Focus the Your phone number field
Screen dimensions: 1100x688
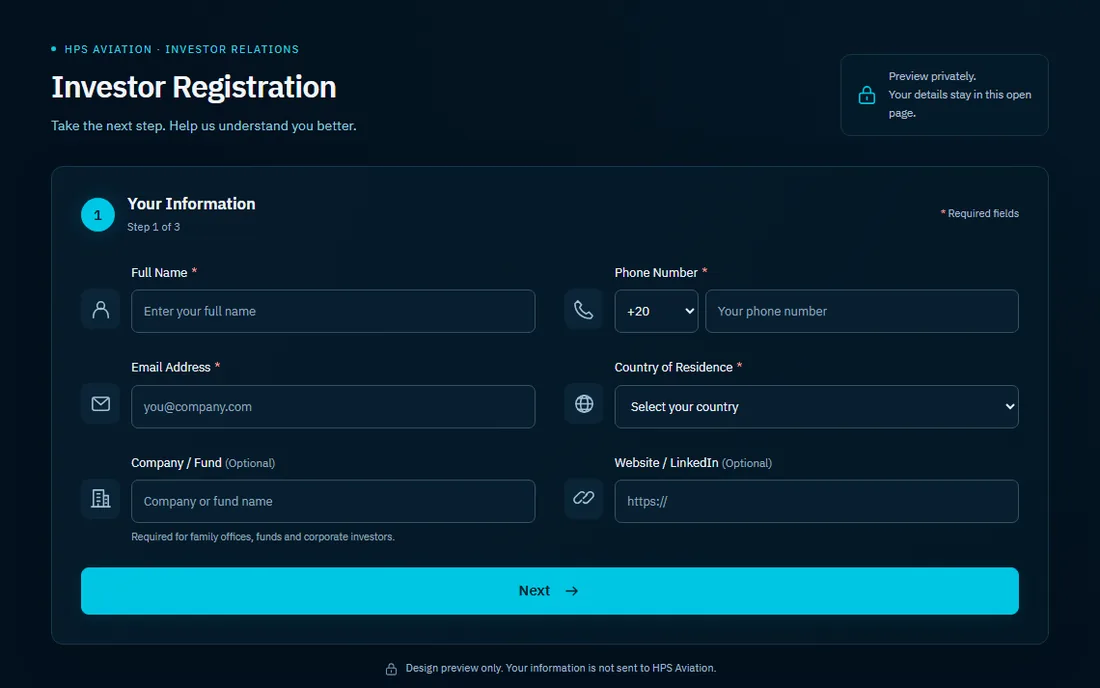pyautogui.click(x=861, y=311)
